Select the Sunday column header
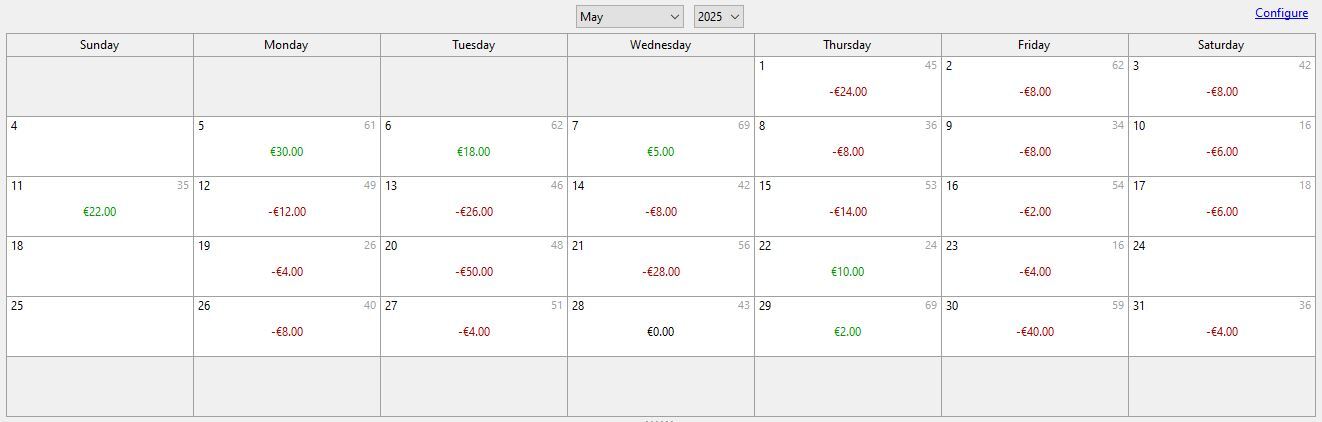Screen dimensions: 1322x422 [x=100, y=45]
